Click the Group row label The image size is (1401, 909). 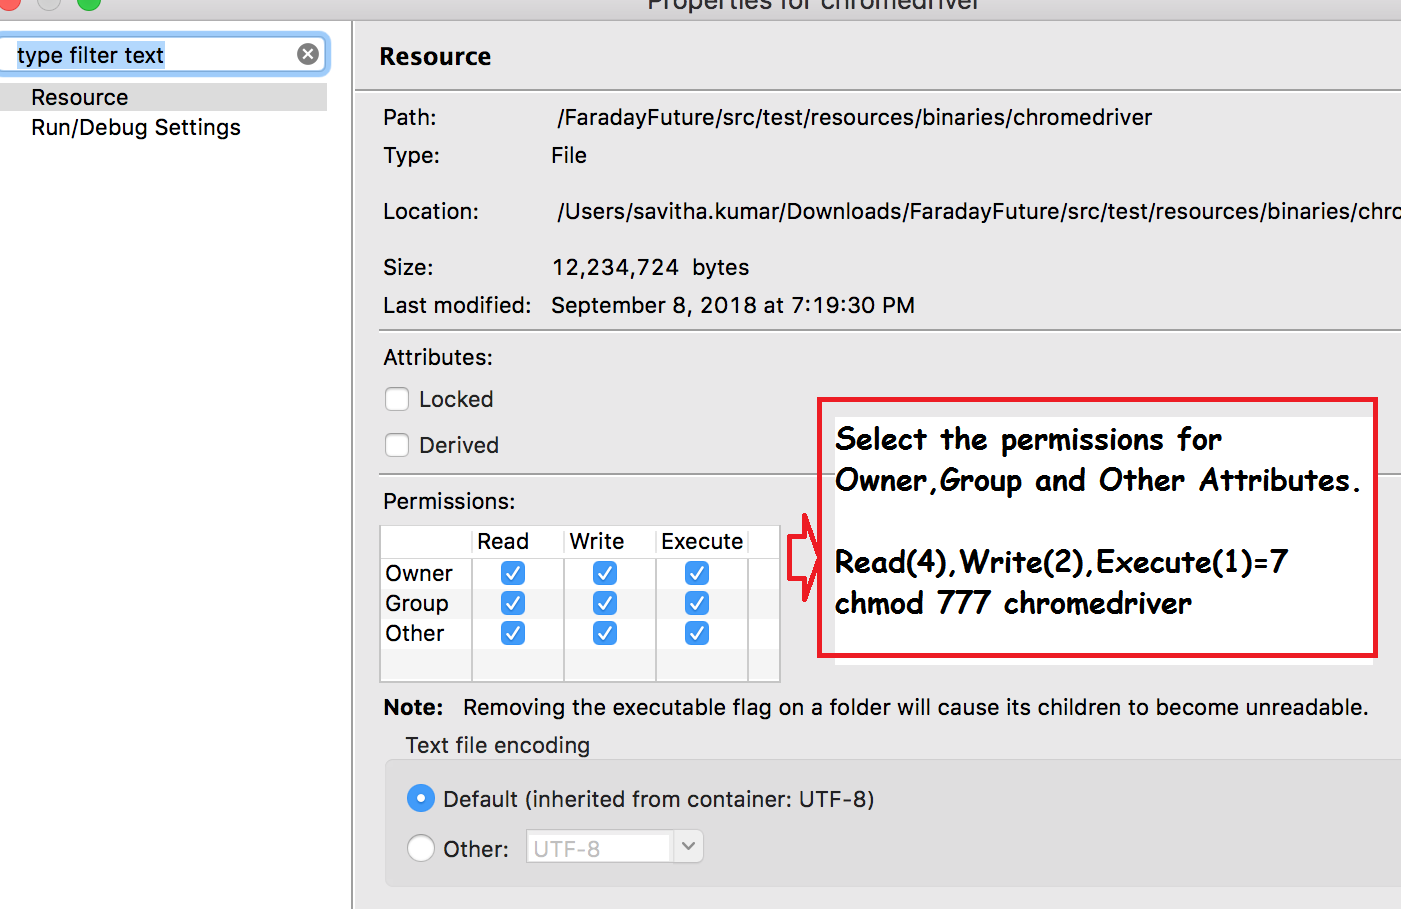(417, 603)
